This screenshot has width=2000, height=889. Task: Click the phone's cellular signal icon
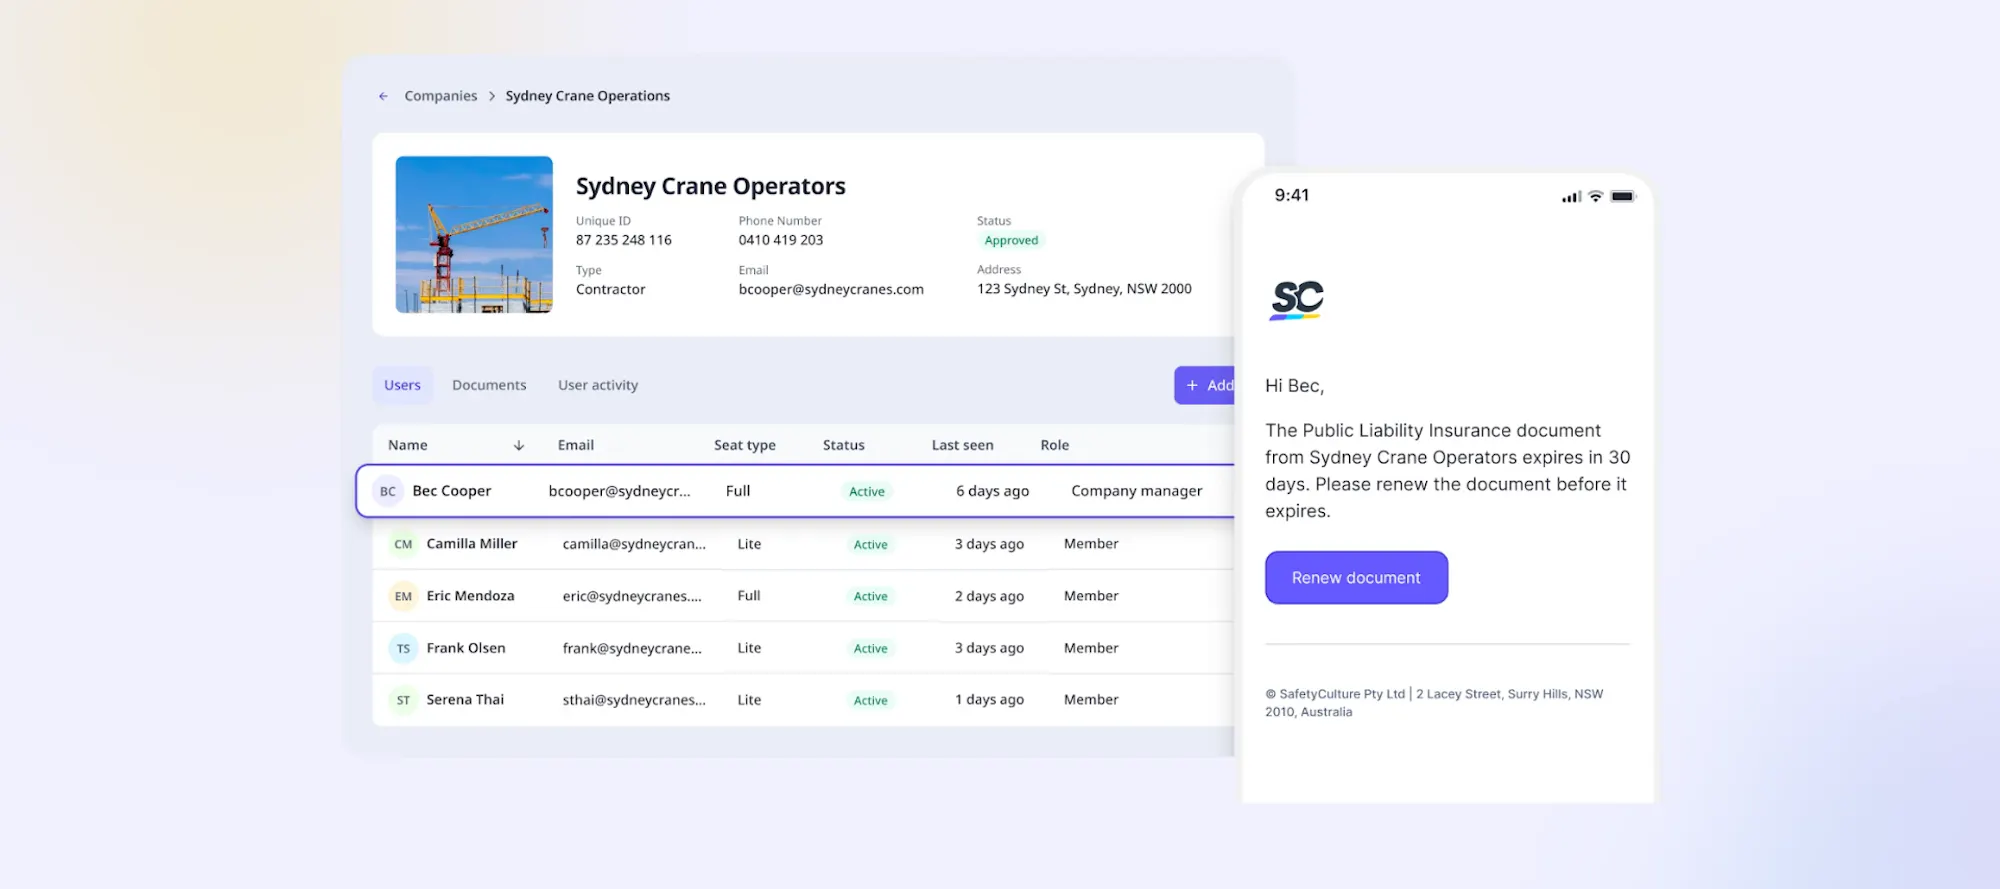(x=1571, y=197)
